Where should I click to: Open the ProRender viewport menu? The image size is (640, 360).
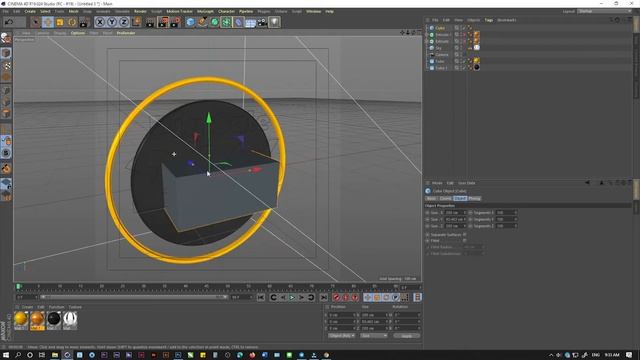click(126, 33)
